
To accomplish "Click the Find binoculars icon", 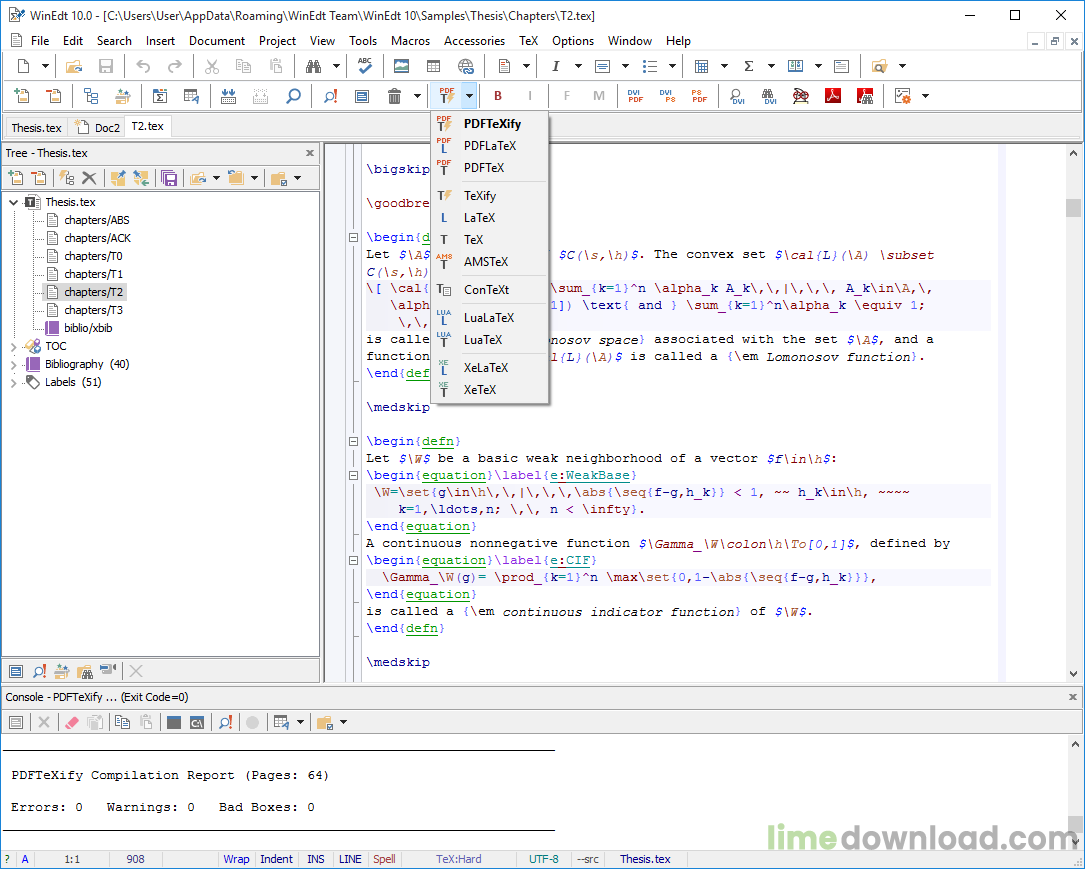I will click(x=313, y=66).
